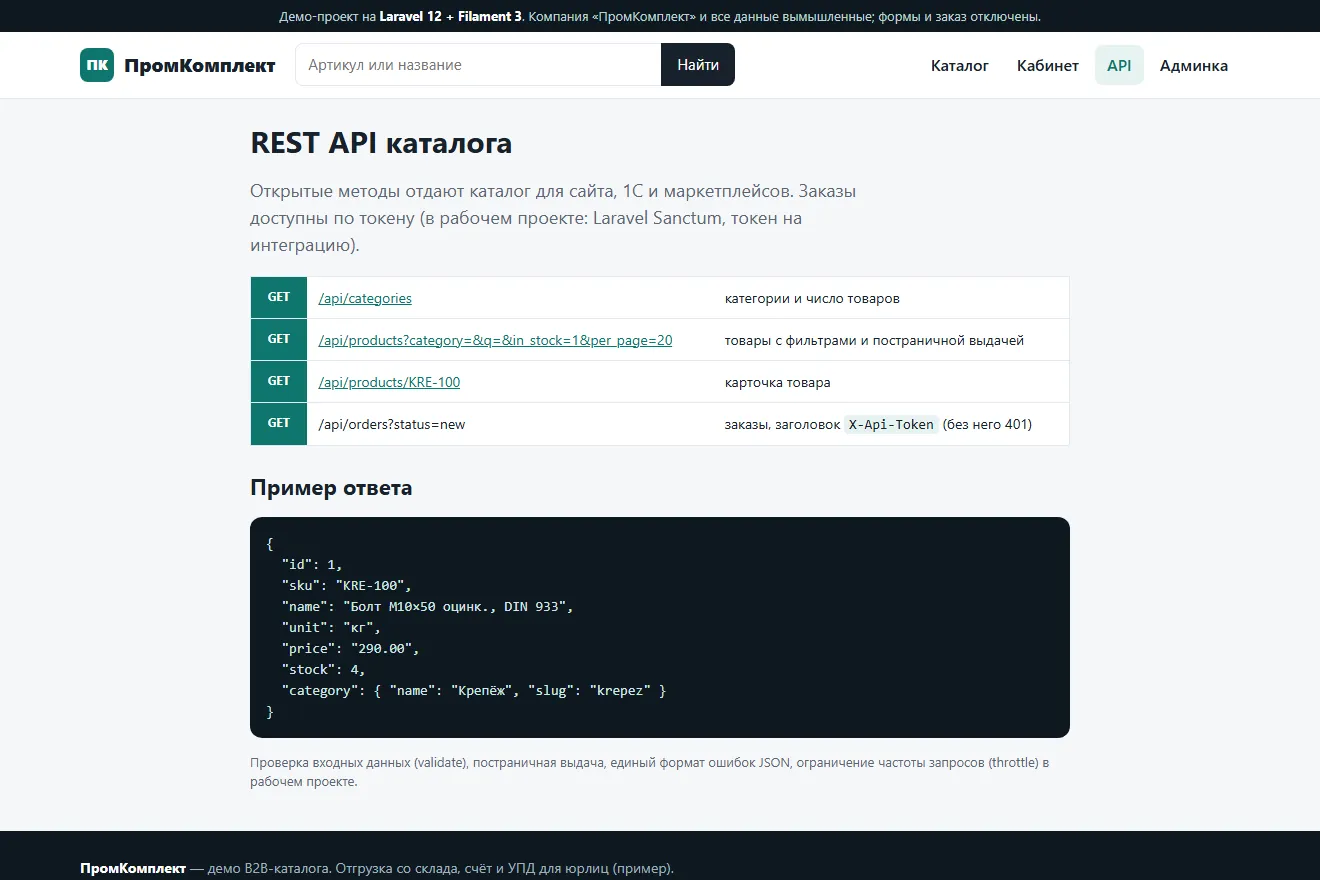Click GET badge in the /api/orders row

pos(279,423)
